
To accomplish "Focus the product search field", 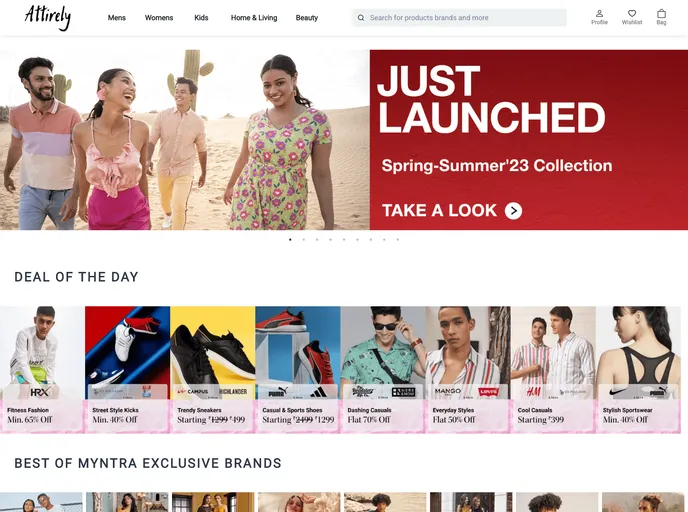I will (x=460, y=18).
